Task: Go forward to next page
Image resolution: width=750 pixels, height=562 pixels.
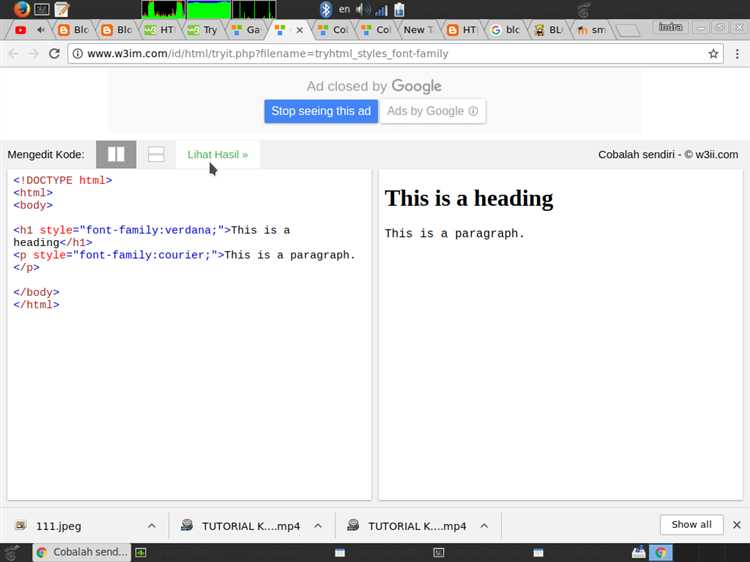Action: coord(33,54)
